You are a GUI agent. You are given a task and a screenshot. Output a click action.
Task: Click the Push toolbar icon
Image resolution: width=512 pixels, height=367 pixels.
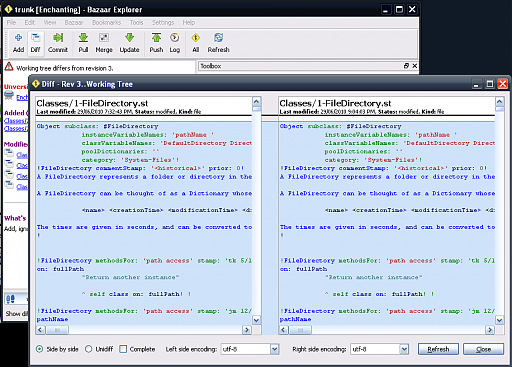pos(156,43)
